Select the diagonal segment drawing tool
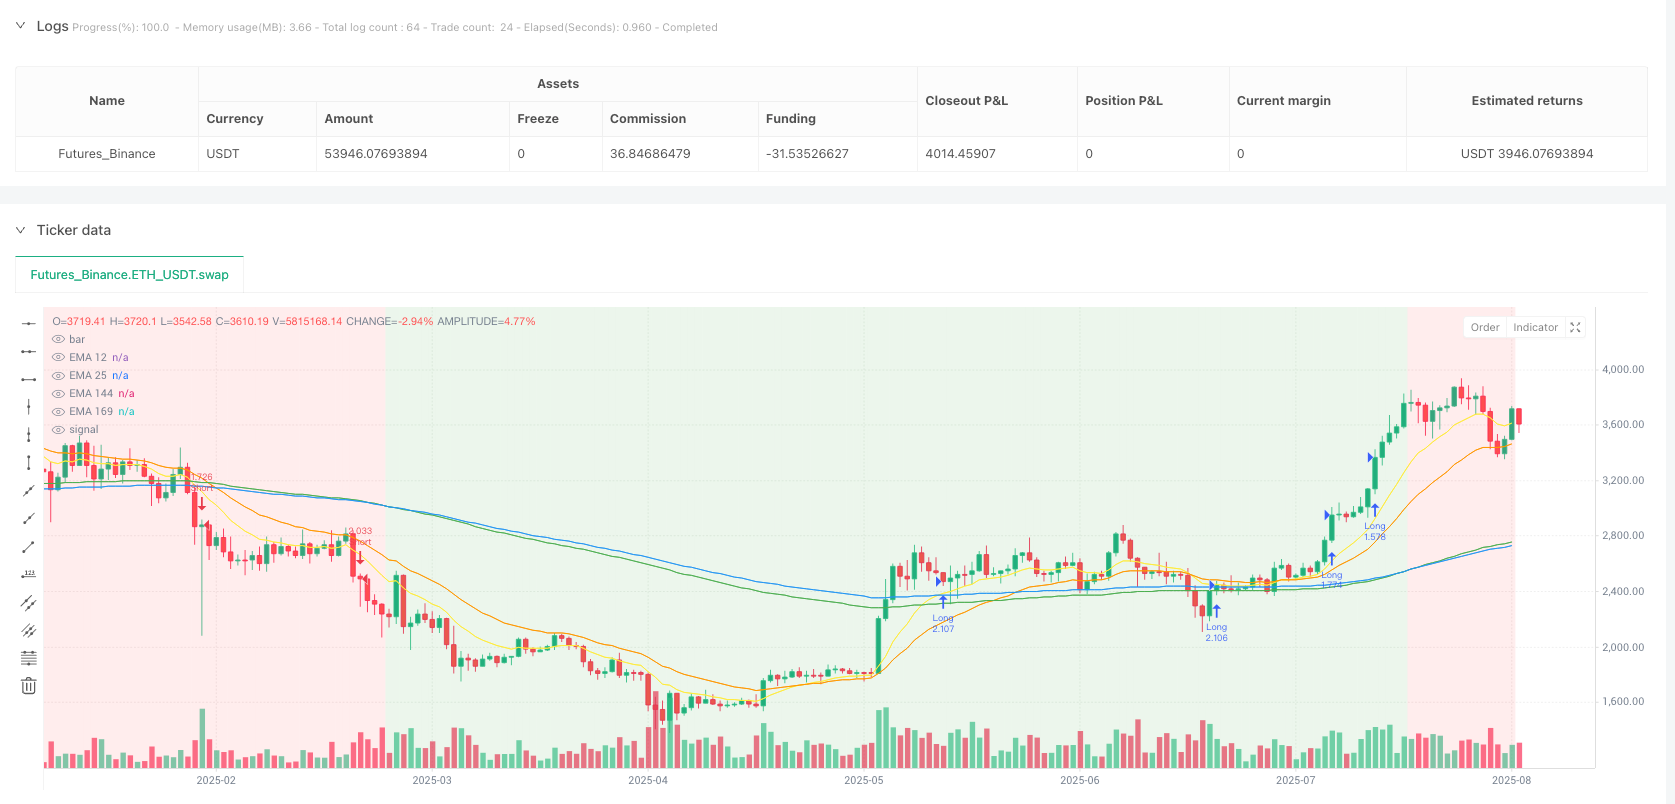 click(x=29, y=547)
